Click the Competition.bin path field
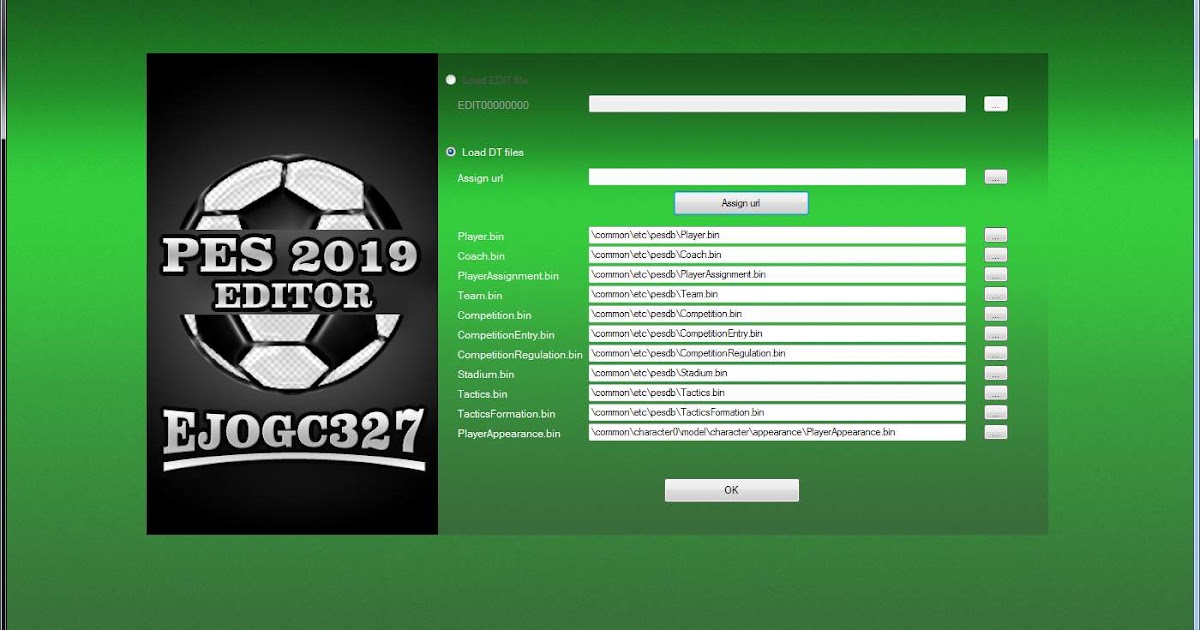Screen dimensions: 1200x630 pyautogui.click(x=777, y=314)
